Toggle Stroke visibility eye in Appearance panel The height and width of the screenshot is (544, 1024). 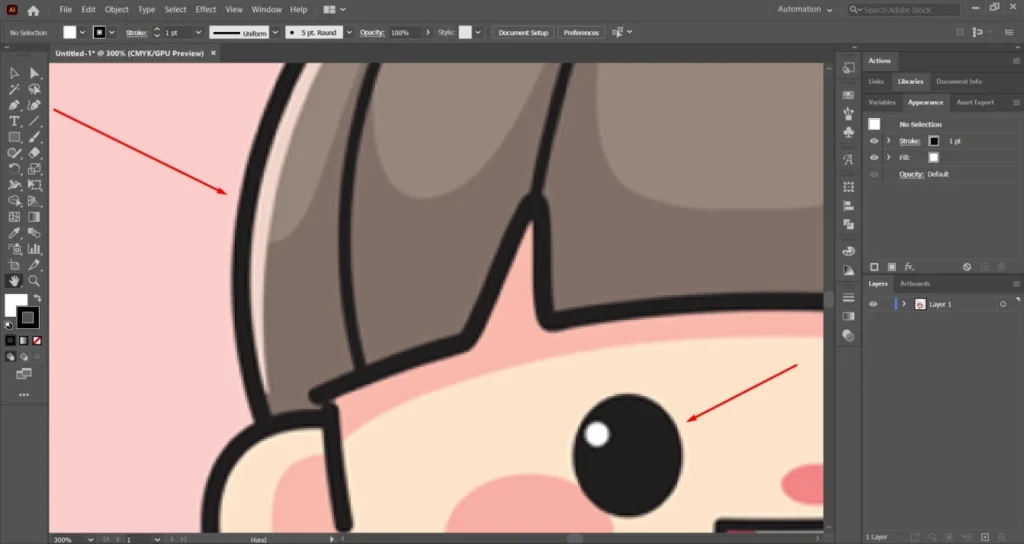pyautogui.click(x=874, y=141)
